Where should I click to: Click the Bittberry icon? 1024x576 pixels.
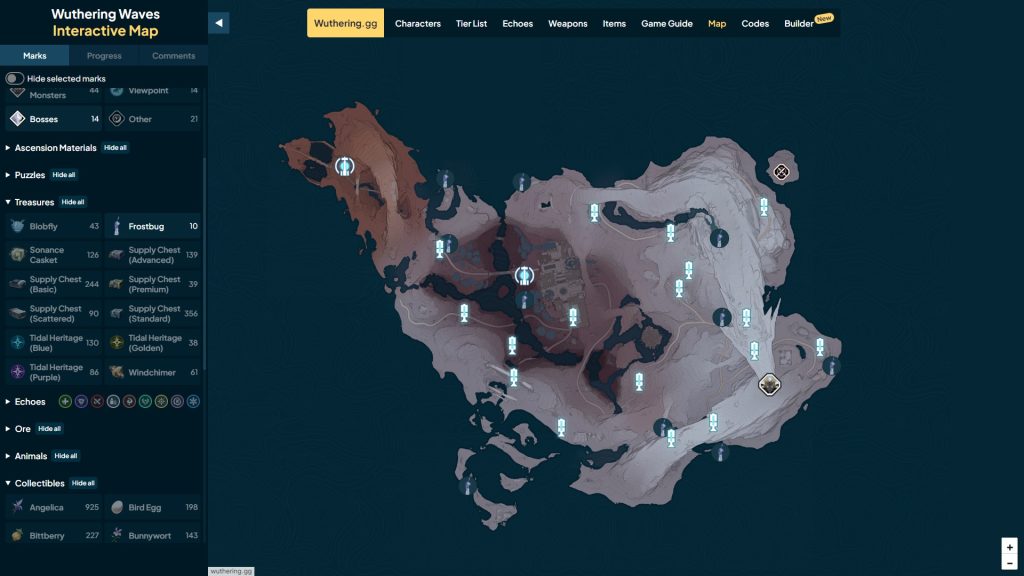18,535
